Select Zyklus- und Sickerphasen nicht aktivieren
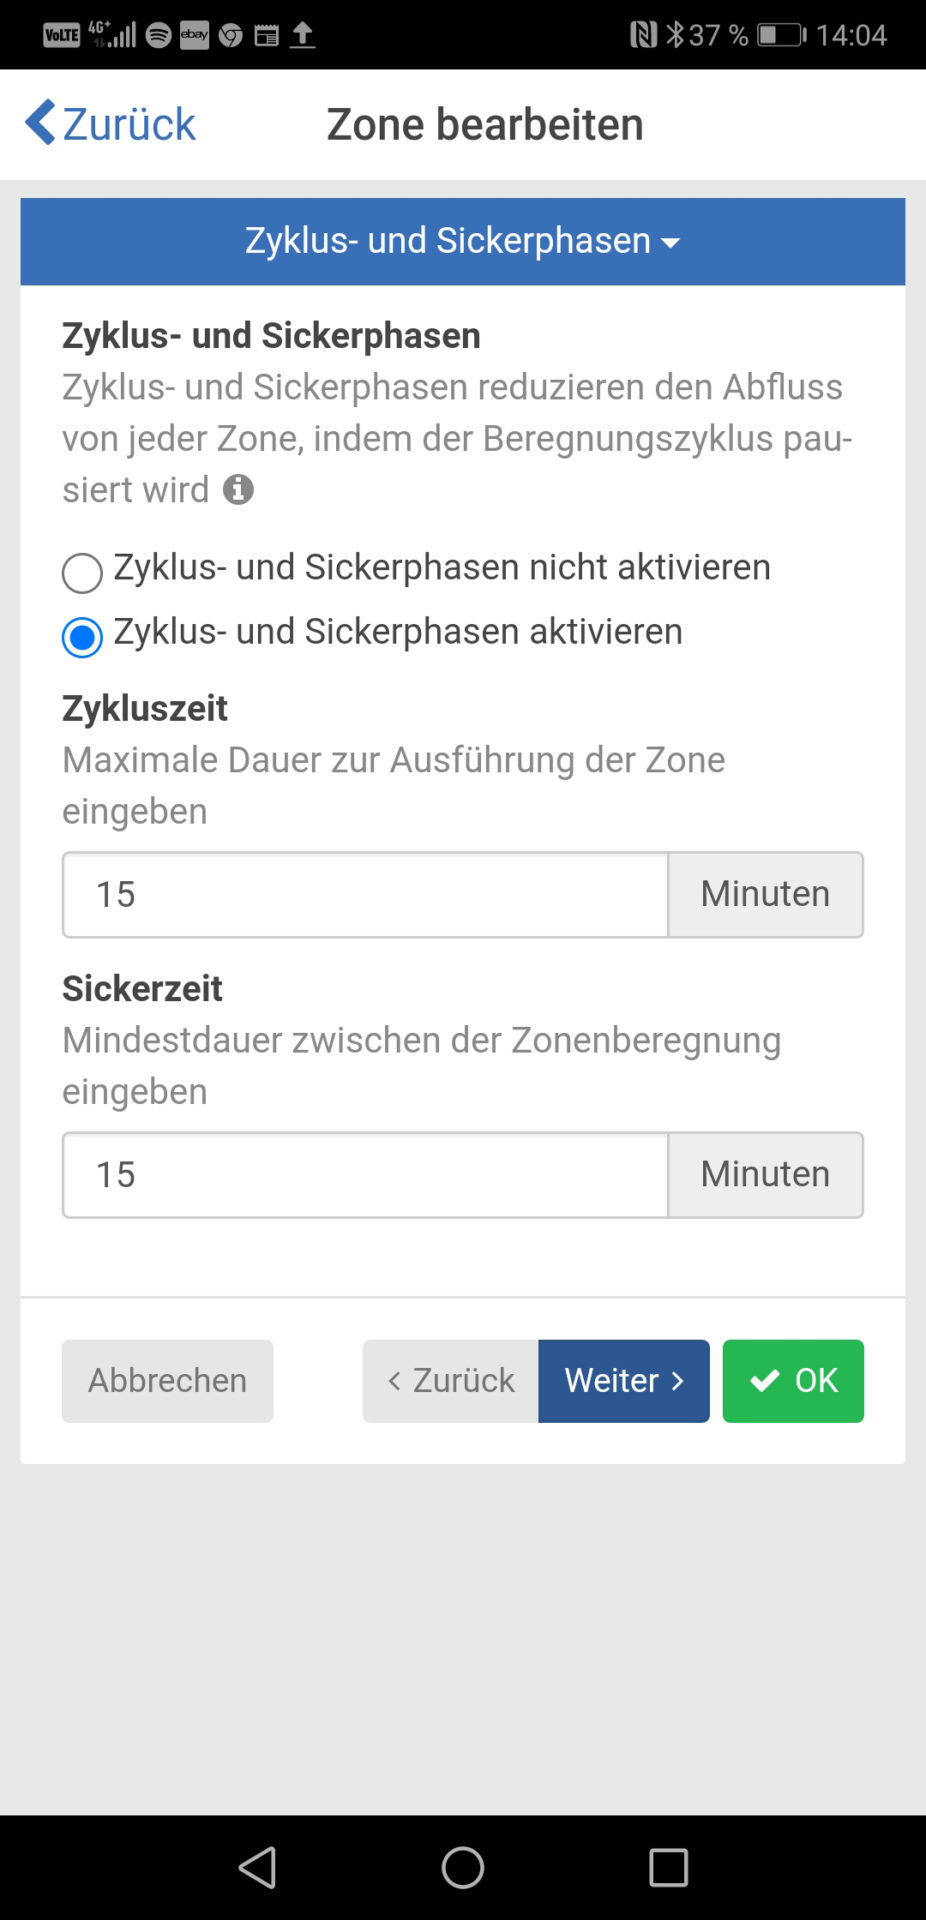This screenshot has height=1920, width=926. click(x=416, y=568)
